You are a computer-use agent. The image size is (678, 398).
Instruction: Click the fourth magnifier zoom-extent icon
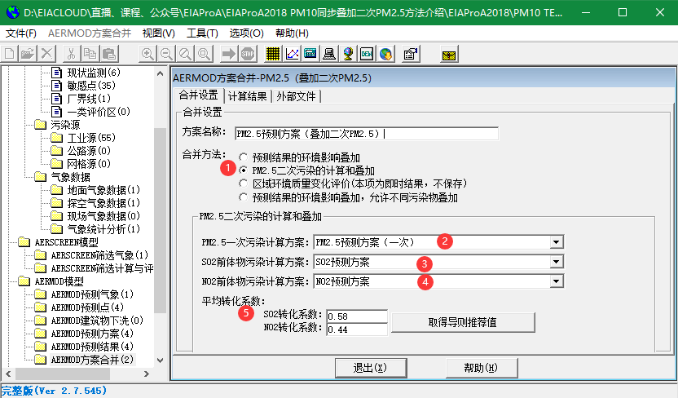[x=204, y=54]
